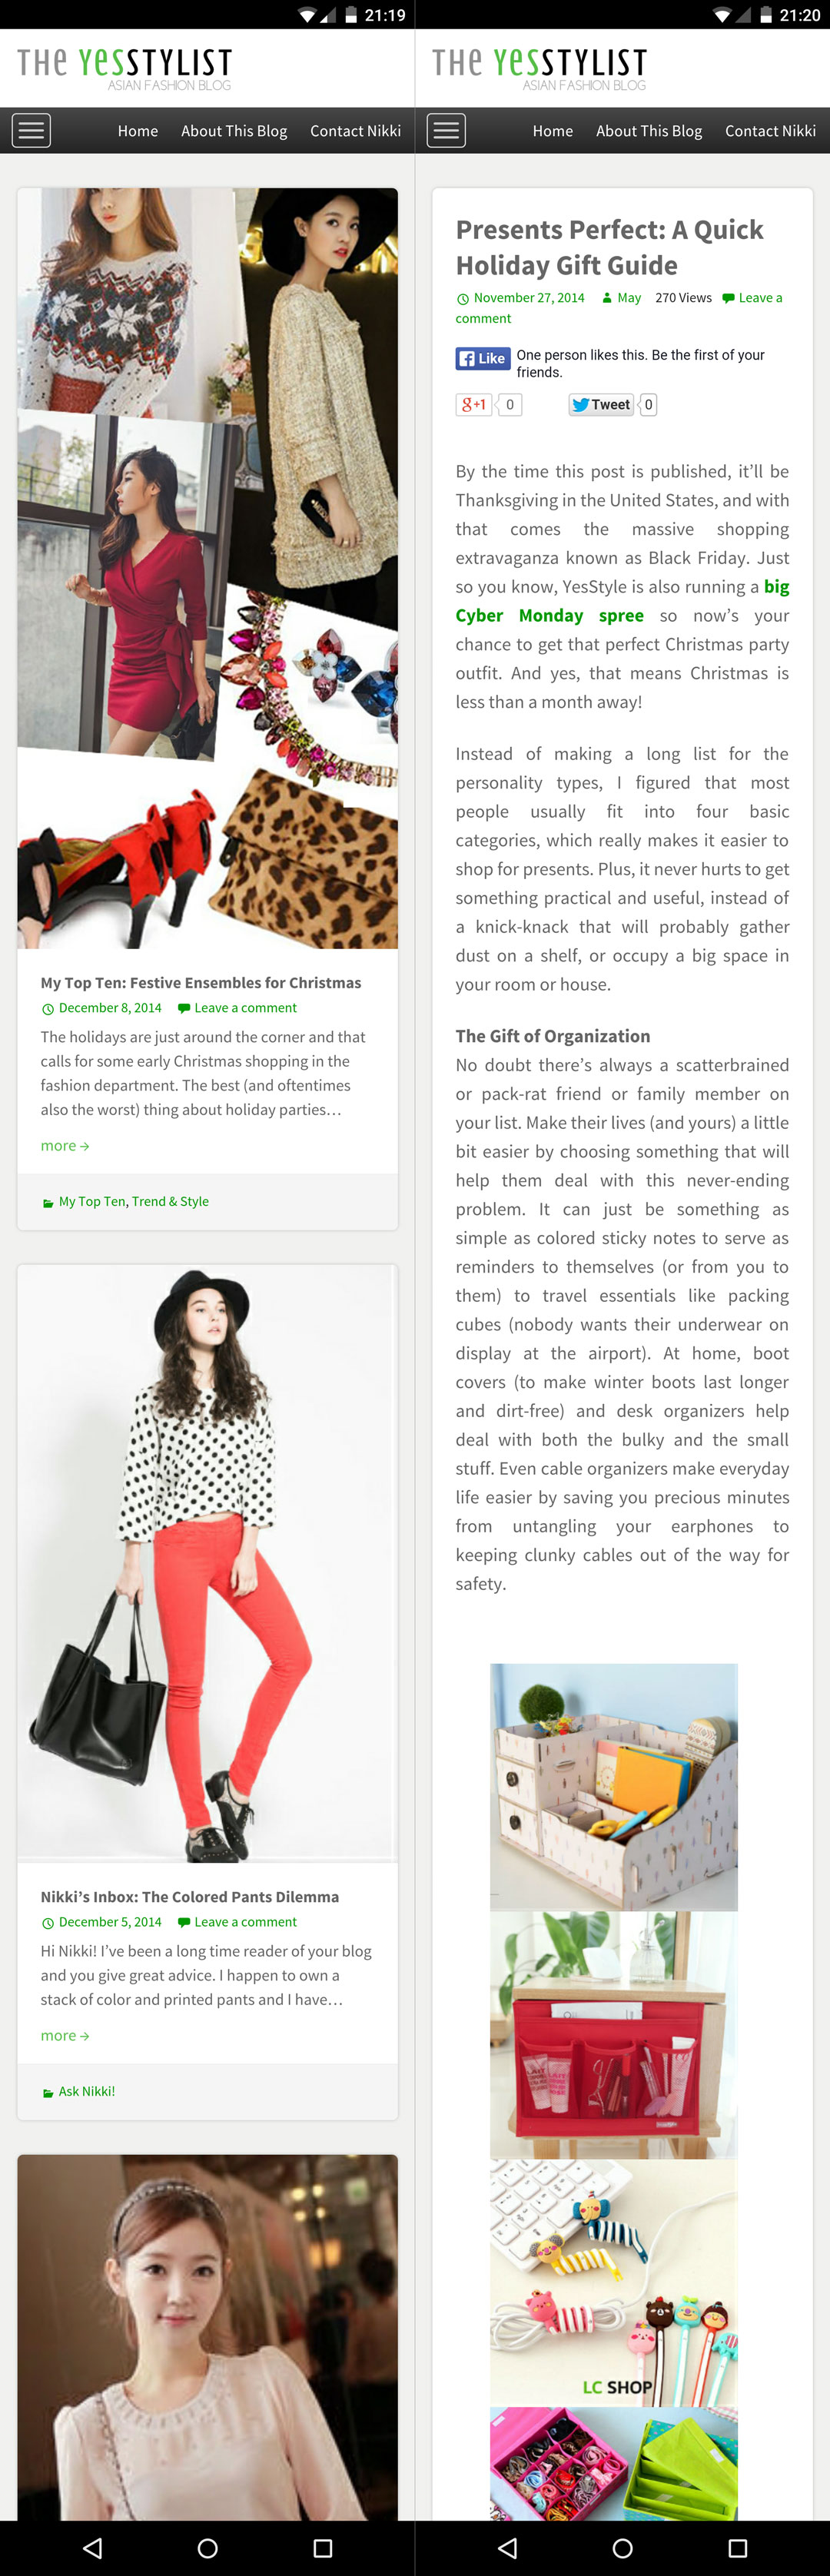The width and height of the screenshot is (830, 2576).
Task: Open the right hamburger menu icon
Action: tap(446, 131)
